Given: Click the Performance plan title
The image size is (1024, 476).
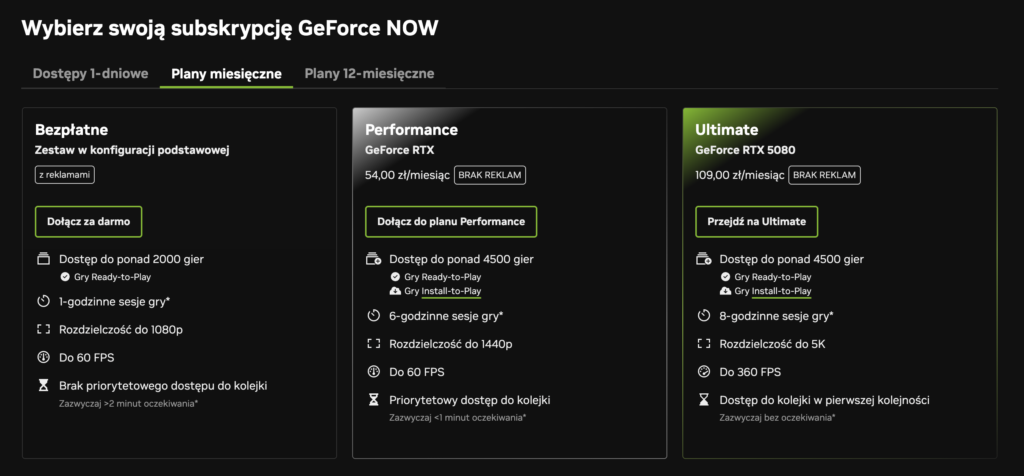Looking at the screenshot, I should (411, 129).
